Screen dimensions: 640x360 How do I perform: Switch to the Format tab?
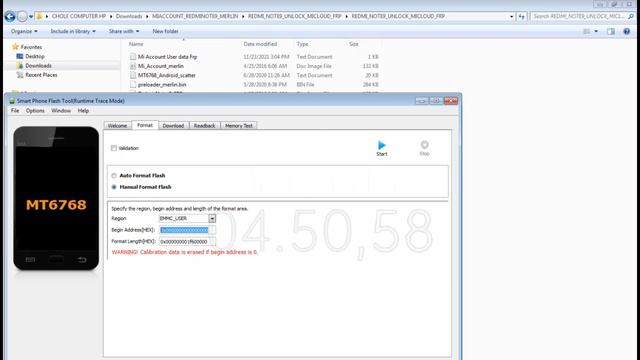pos(145,125)
